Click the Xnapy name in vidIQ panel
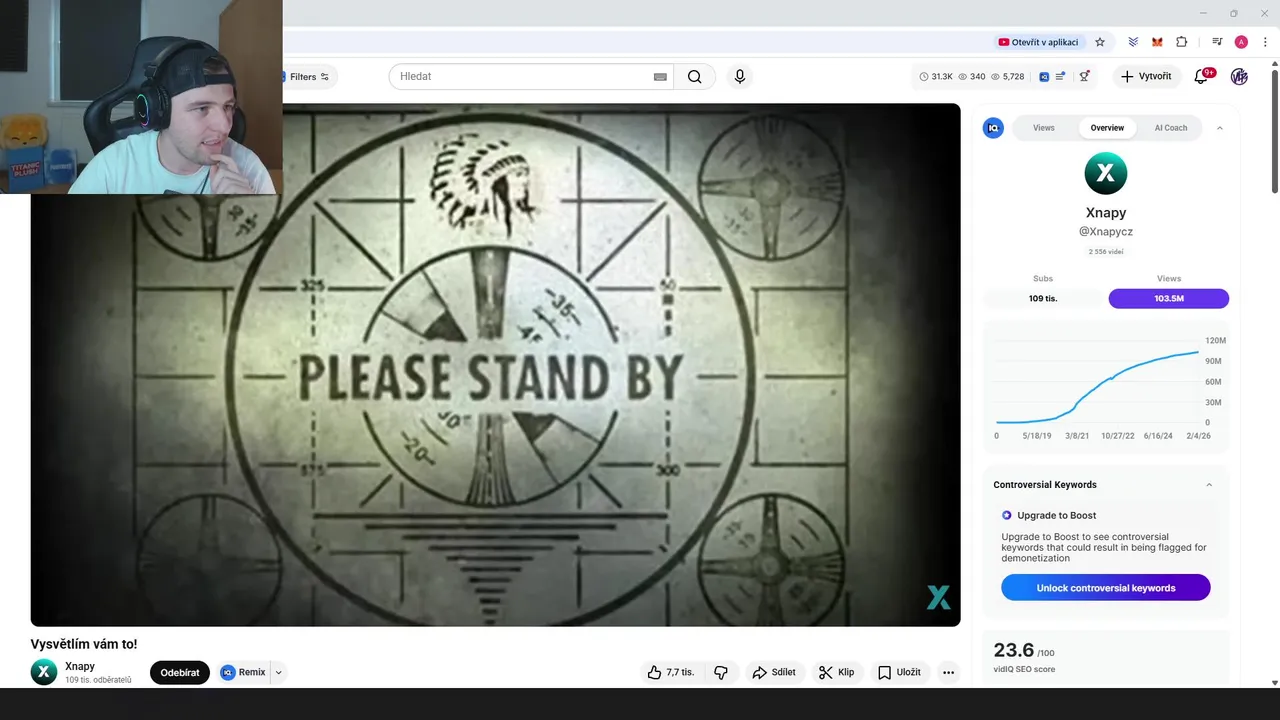This screenshot has width=1280, height=720. (x=1106, y=212)
